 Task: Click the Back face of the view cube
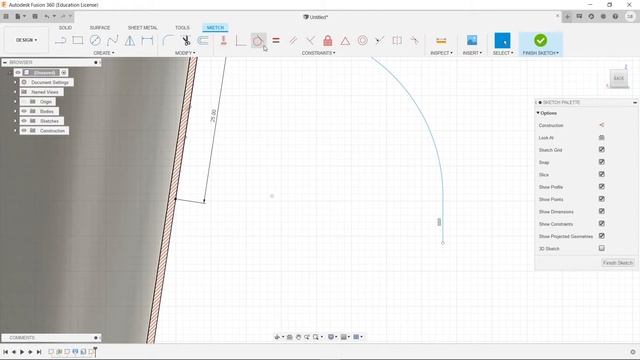point(619,78)
